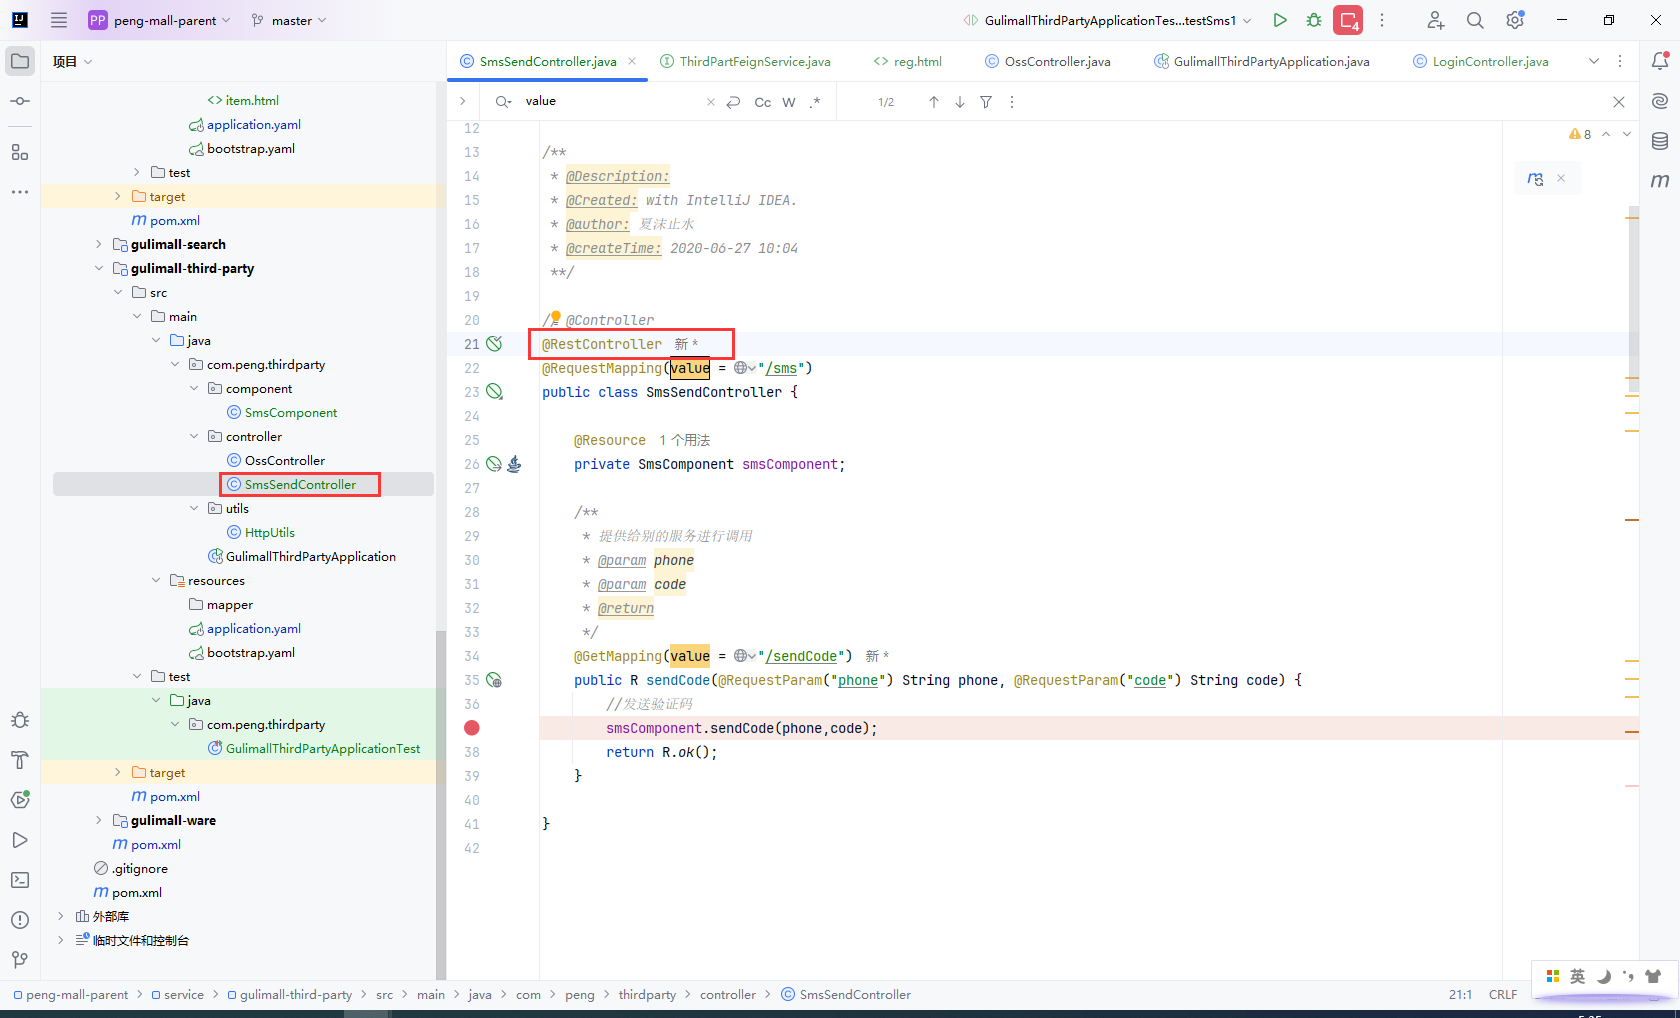
Task: Open Code With Me user icon
Action: click(1436, 20)
